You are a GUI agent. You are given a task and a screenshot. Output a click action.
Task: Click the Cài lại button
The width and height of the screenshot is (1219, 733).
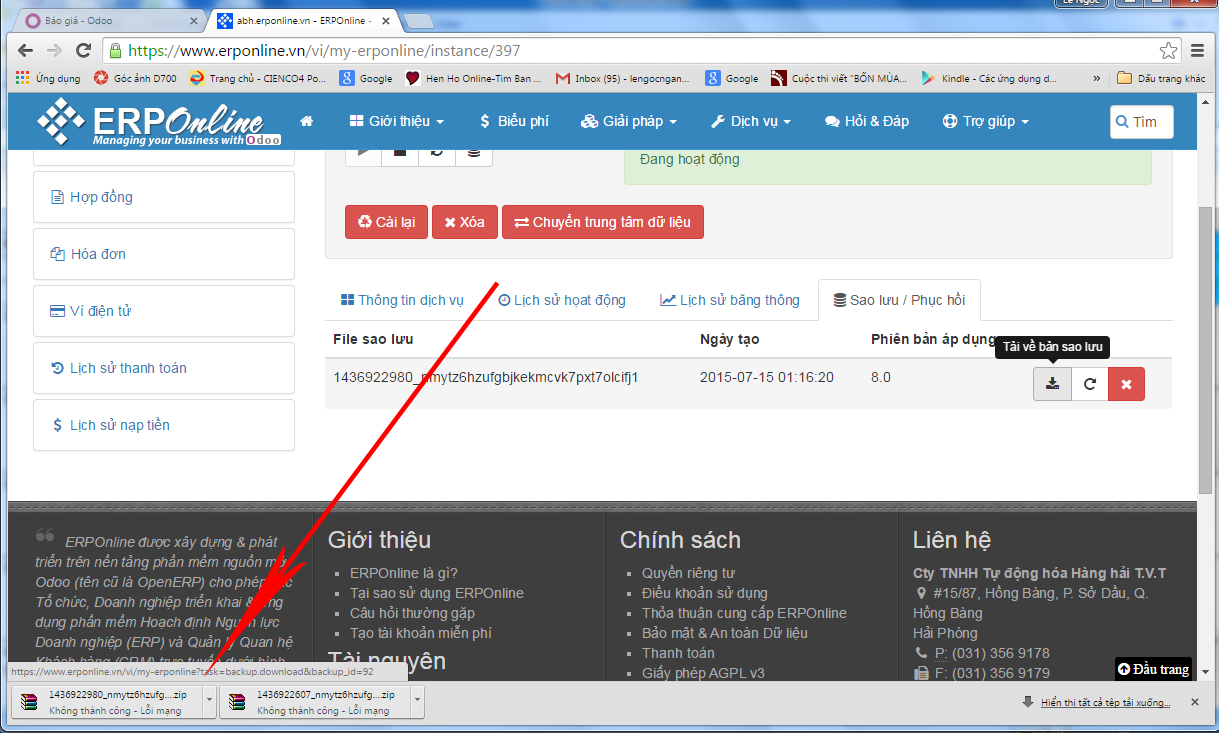(386, 222)
